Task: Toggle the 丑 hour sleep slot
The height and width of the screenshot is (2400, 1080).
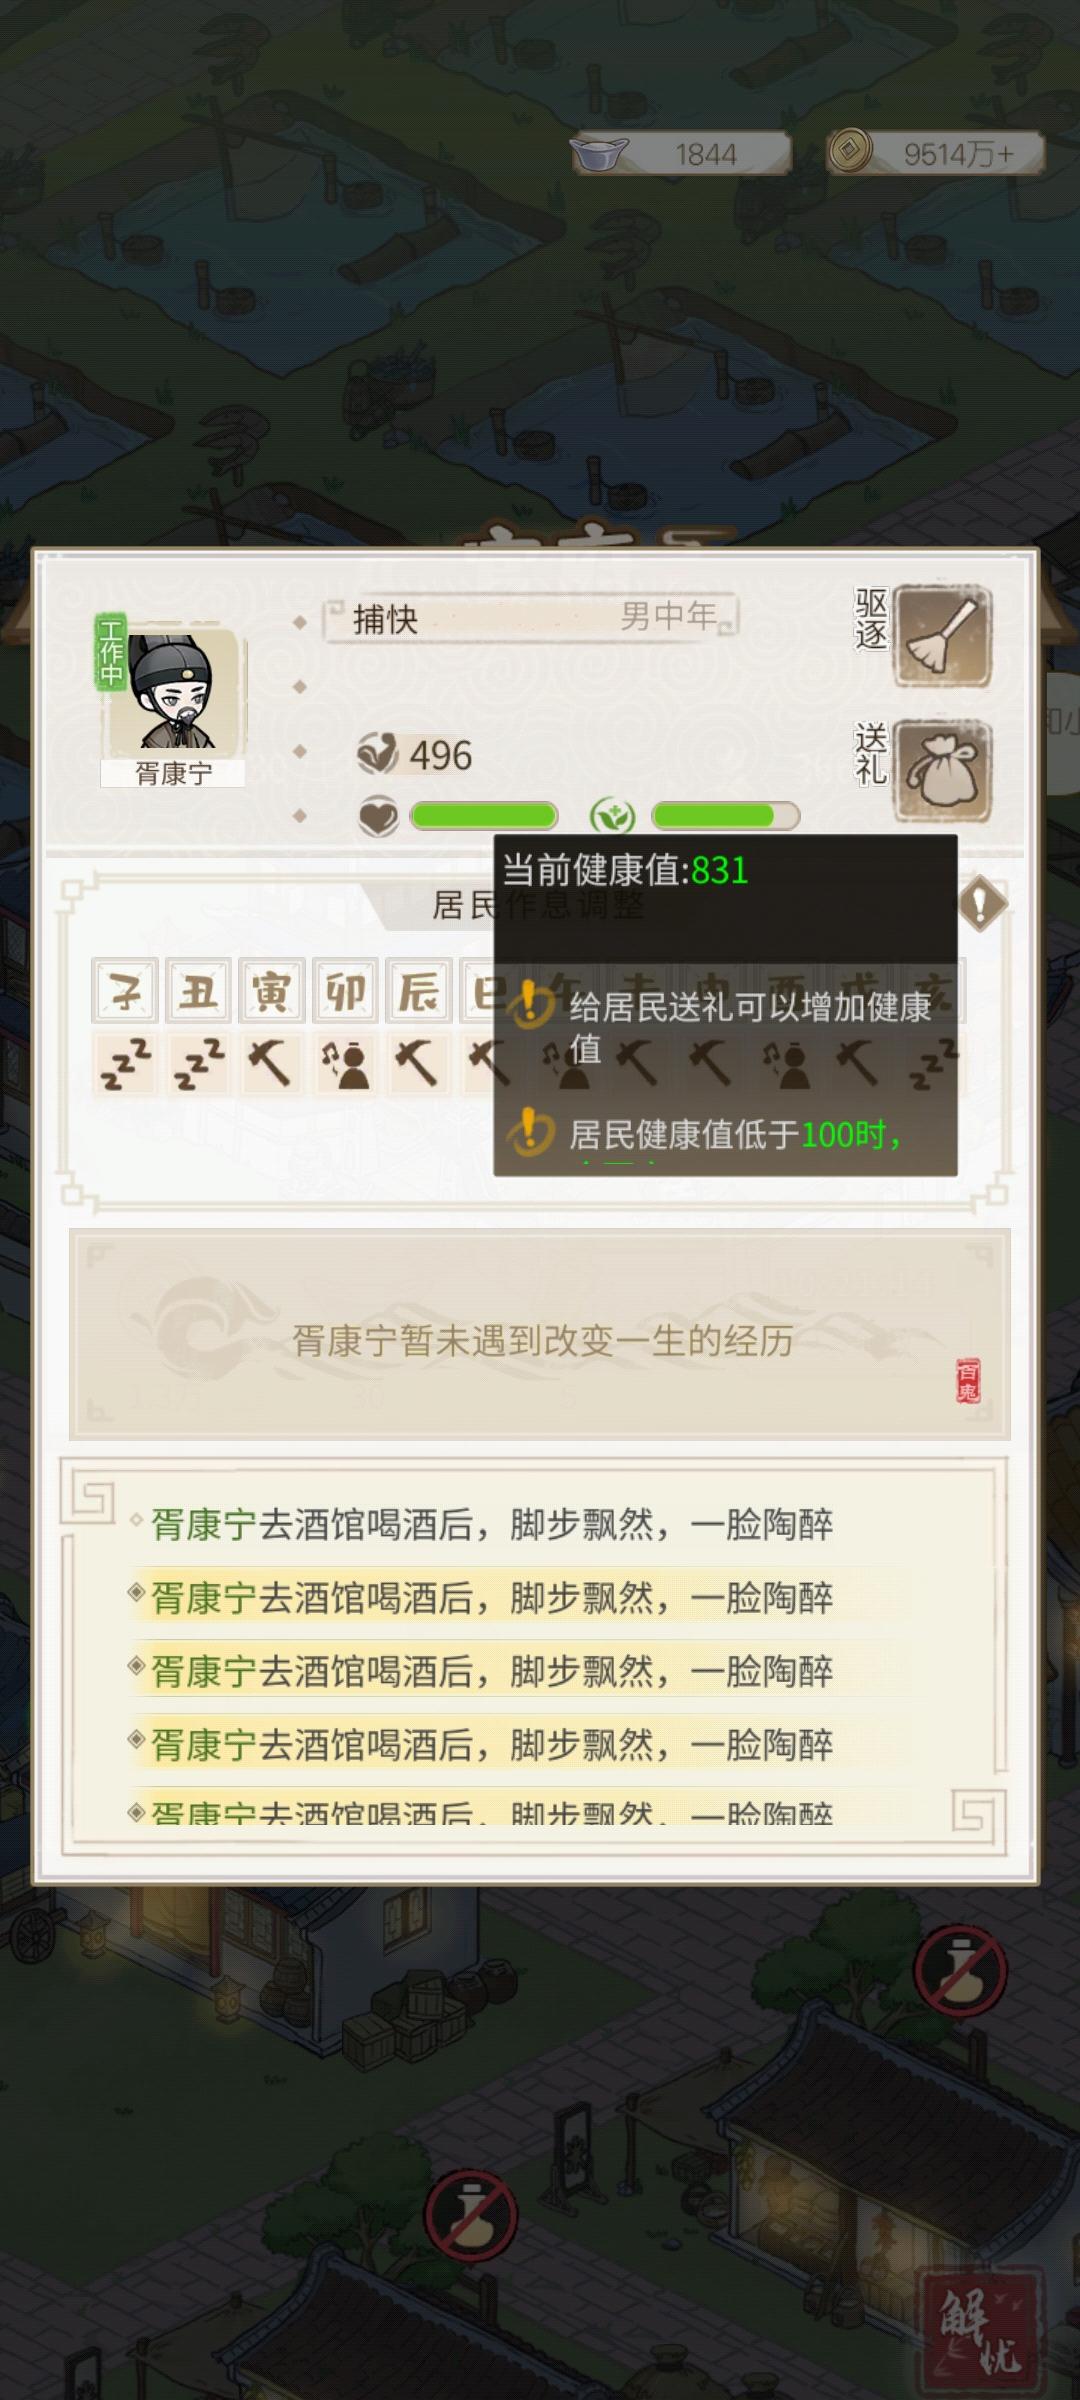Action: (198, 1064)
